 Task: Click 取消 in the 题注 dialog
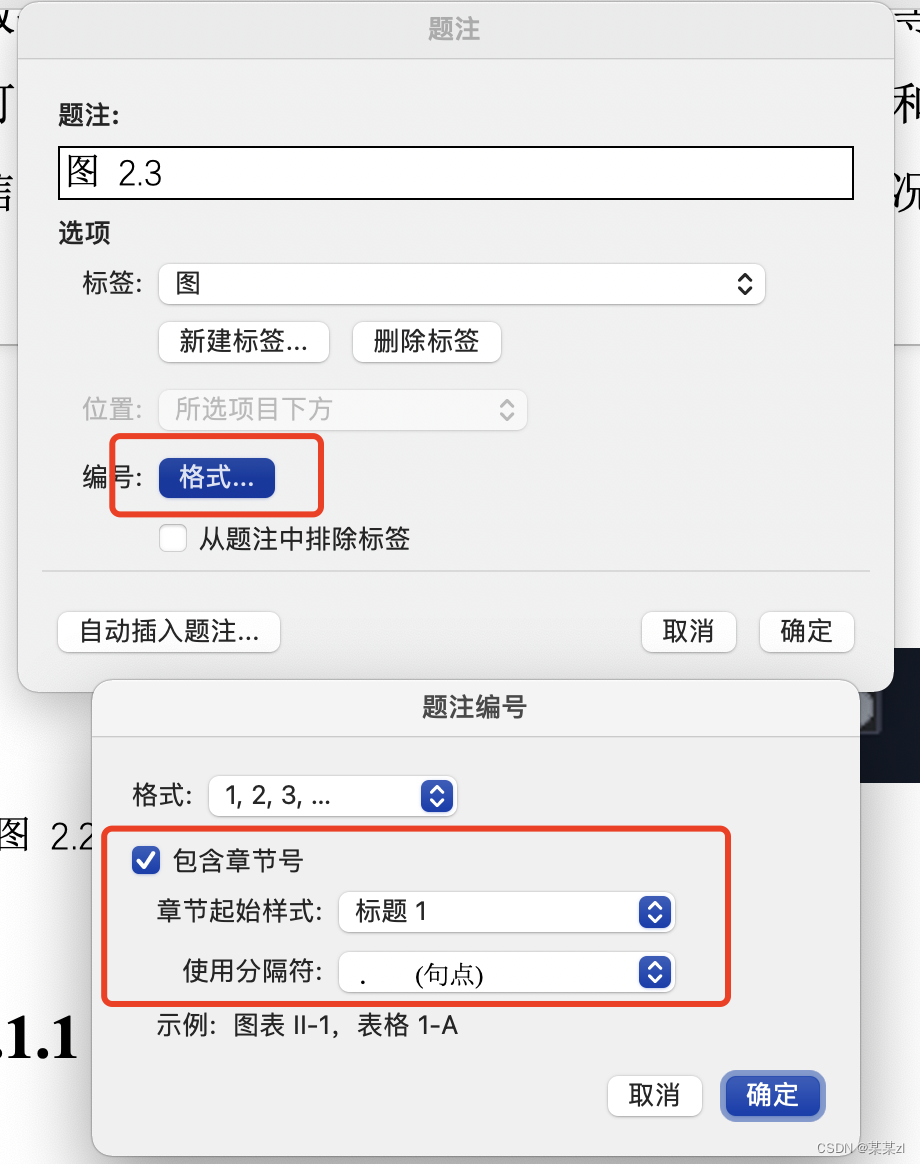tap(688, 632)
